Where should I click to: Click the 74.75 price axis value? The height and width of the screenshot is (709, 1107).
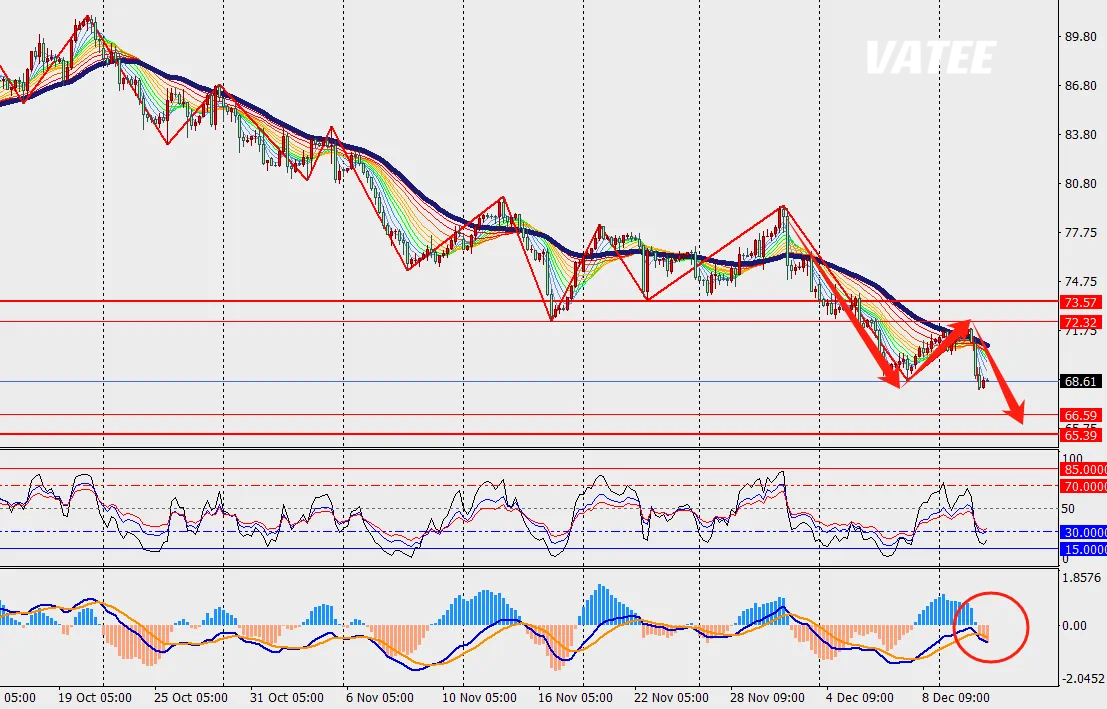point(1079,281)
